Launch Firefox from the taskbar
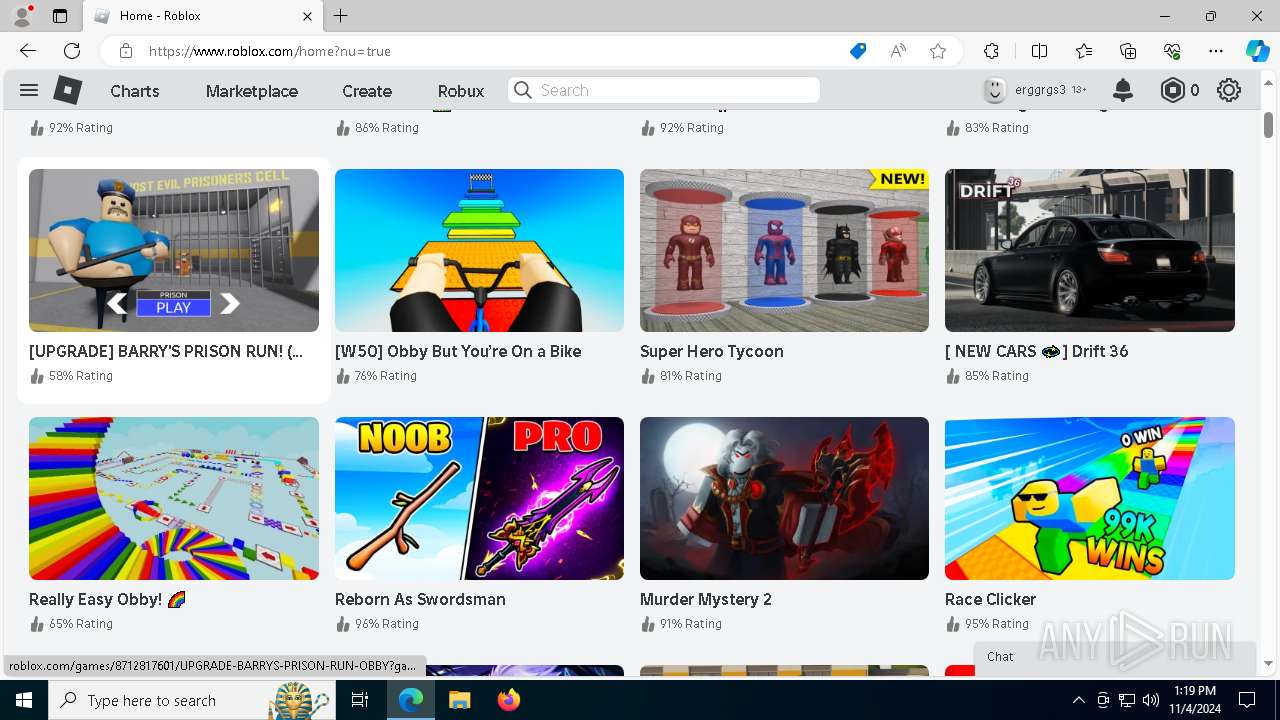 (508, 700)
